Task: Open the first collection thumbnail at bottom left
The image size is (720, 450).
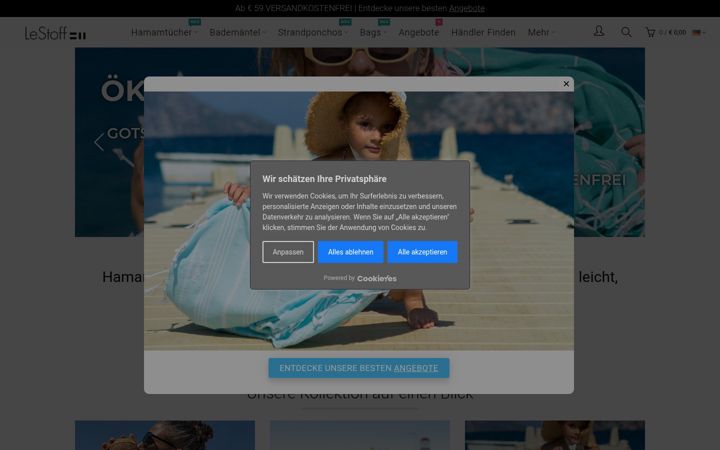Action: pyautogui.click(x=165, y=435)
